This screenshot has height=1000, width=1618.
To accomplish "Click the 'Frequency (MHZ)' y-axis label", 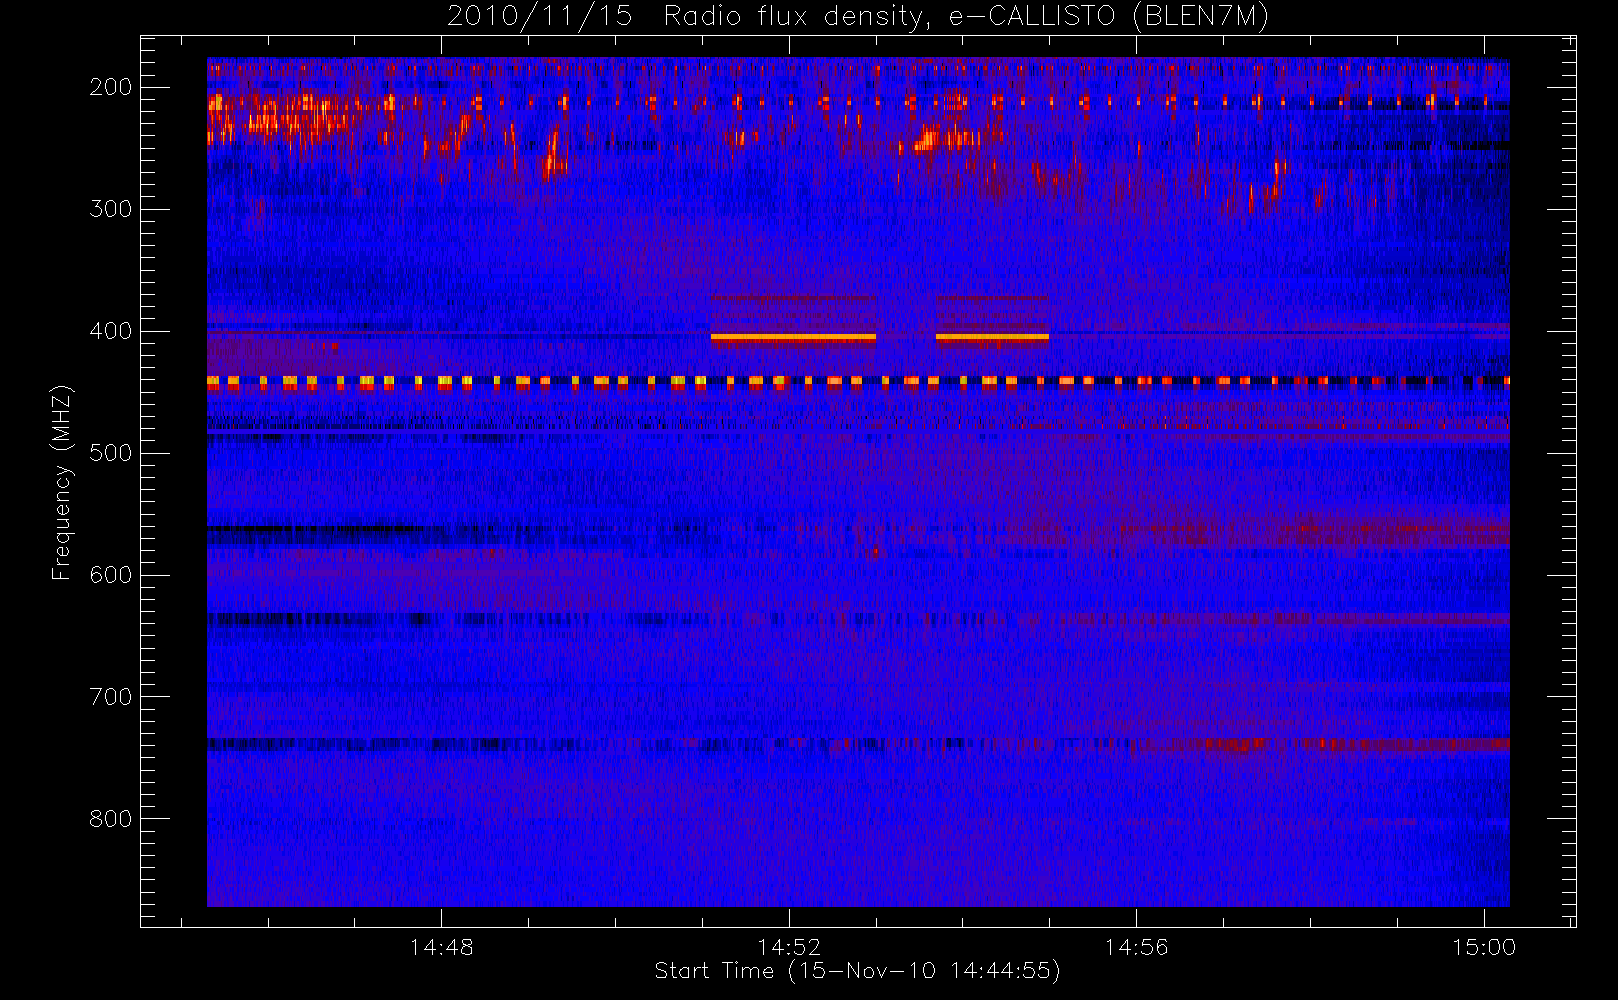I will 62,482.
